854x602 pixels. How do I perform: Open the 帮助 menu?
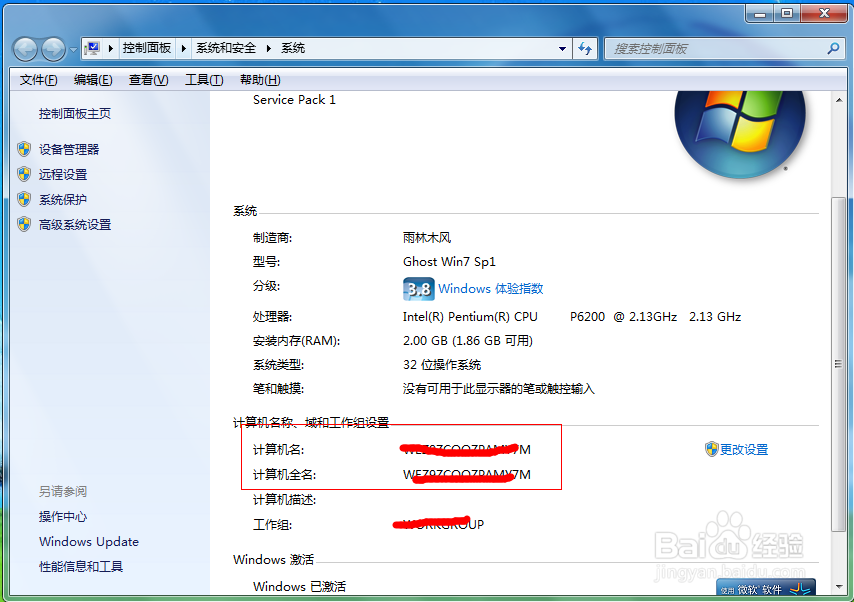click(x=258, y=79)
